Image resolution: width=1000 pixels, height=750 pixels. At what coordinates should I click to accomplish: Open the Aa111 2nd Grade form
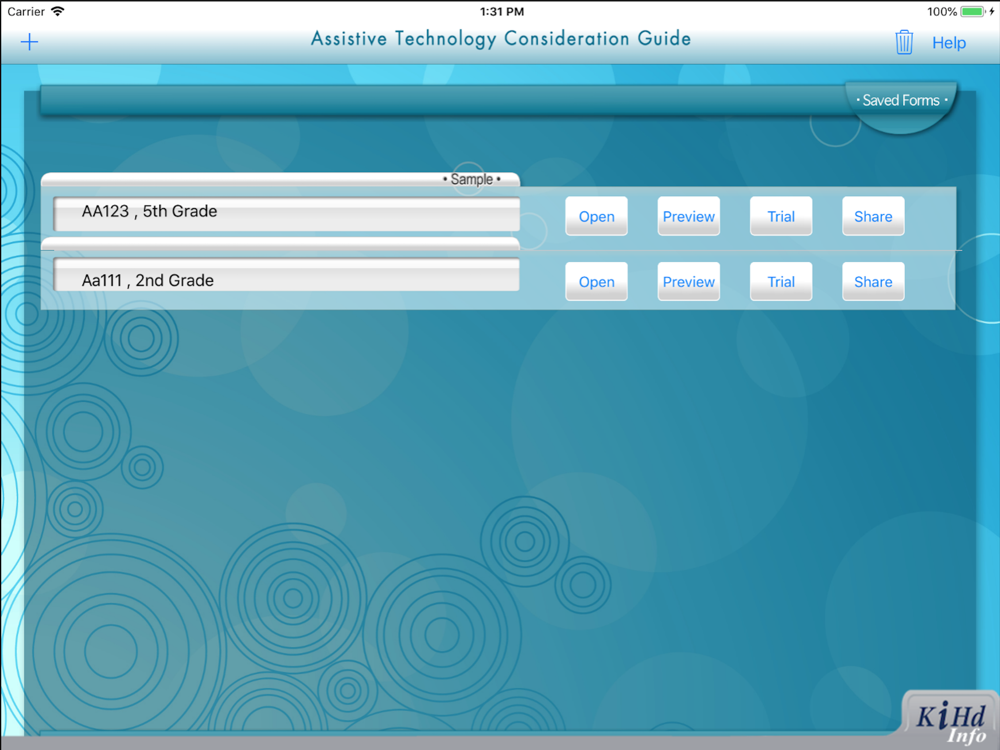pyautogui.click(x=596, y=281)
